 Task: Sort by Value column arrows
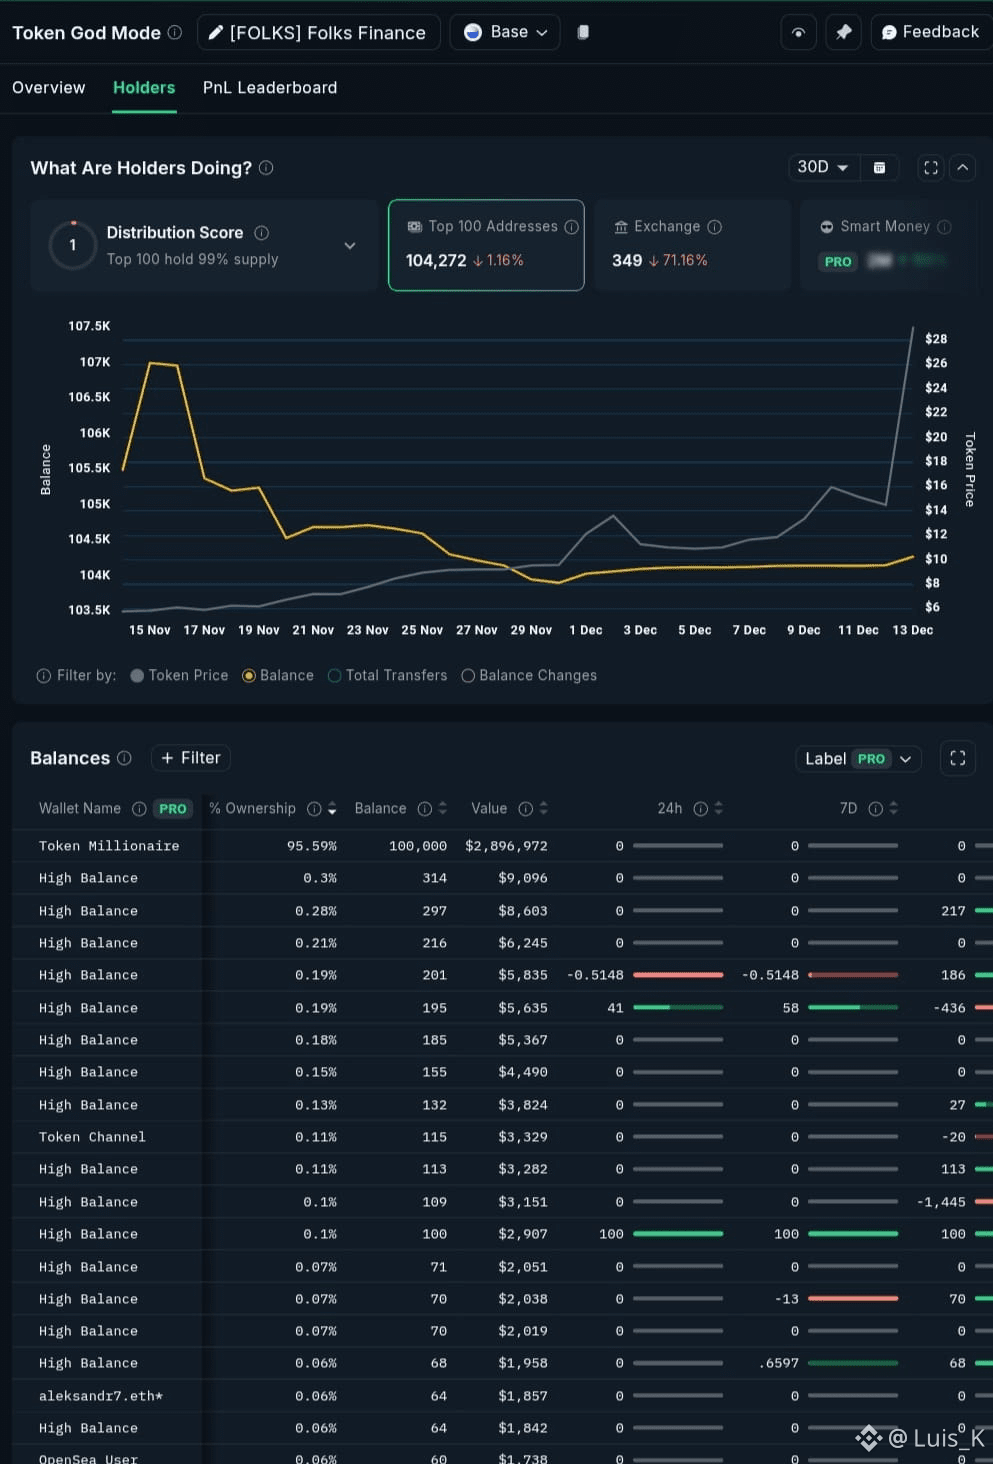coord(543,809)
